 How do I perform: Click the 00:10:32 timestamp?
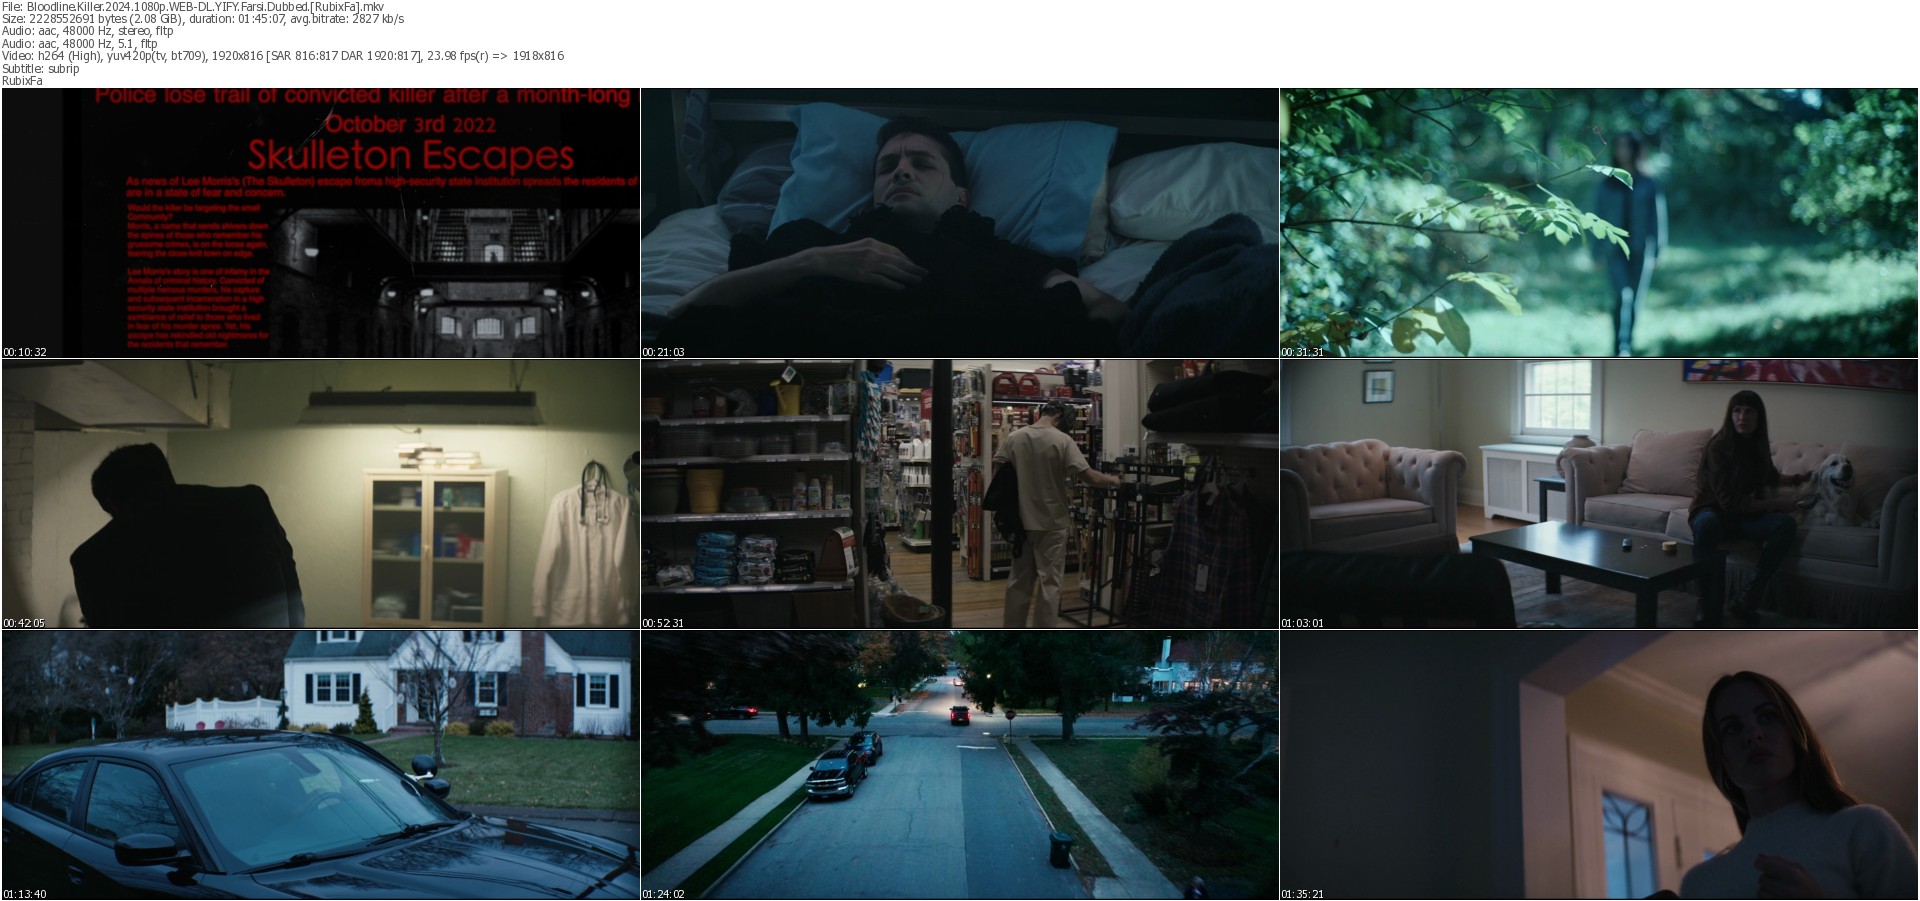point(25,352)
